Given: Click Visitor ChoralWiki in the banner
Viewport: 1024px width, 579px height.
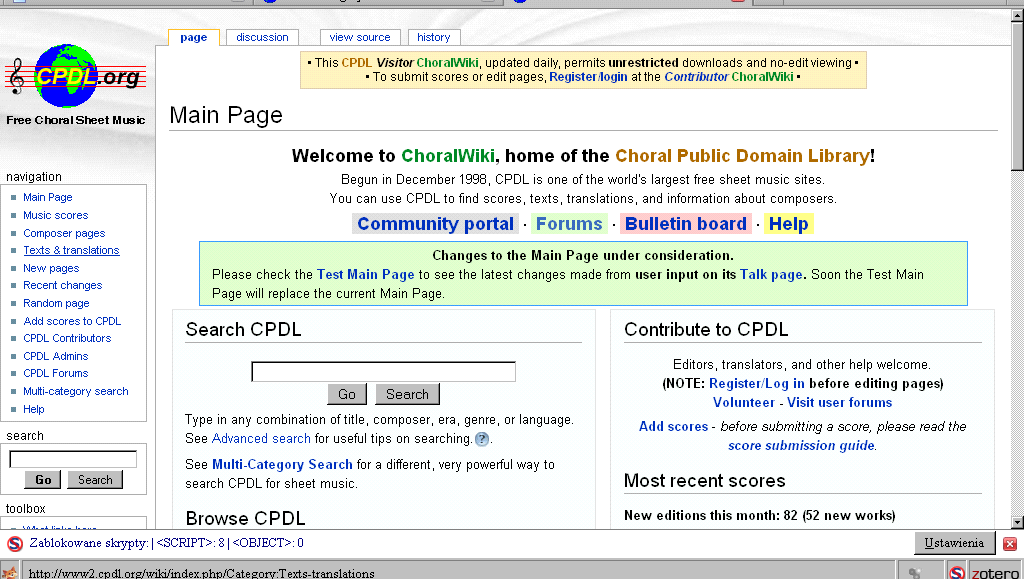Looking at the screenshot, I should point(427,63).
